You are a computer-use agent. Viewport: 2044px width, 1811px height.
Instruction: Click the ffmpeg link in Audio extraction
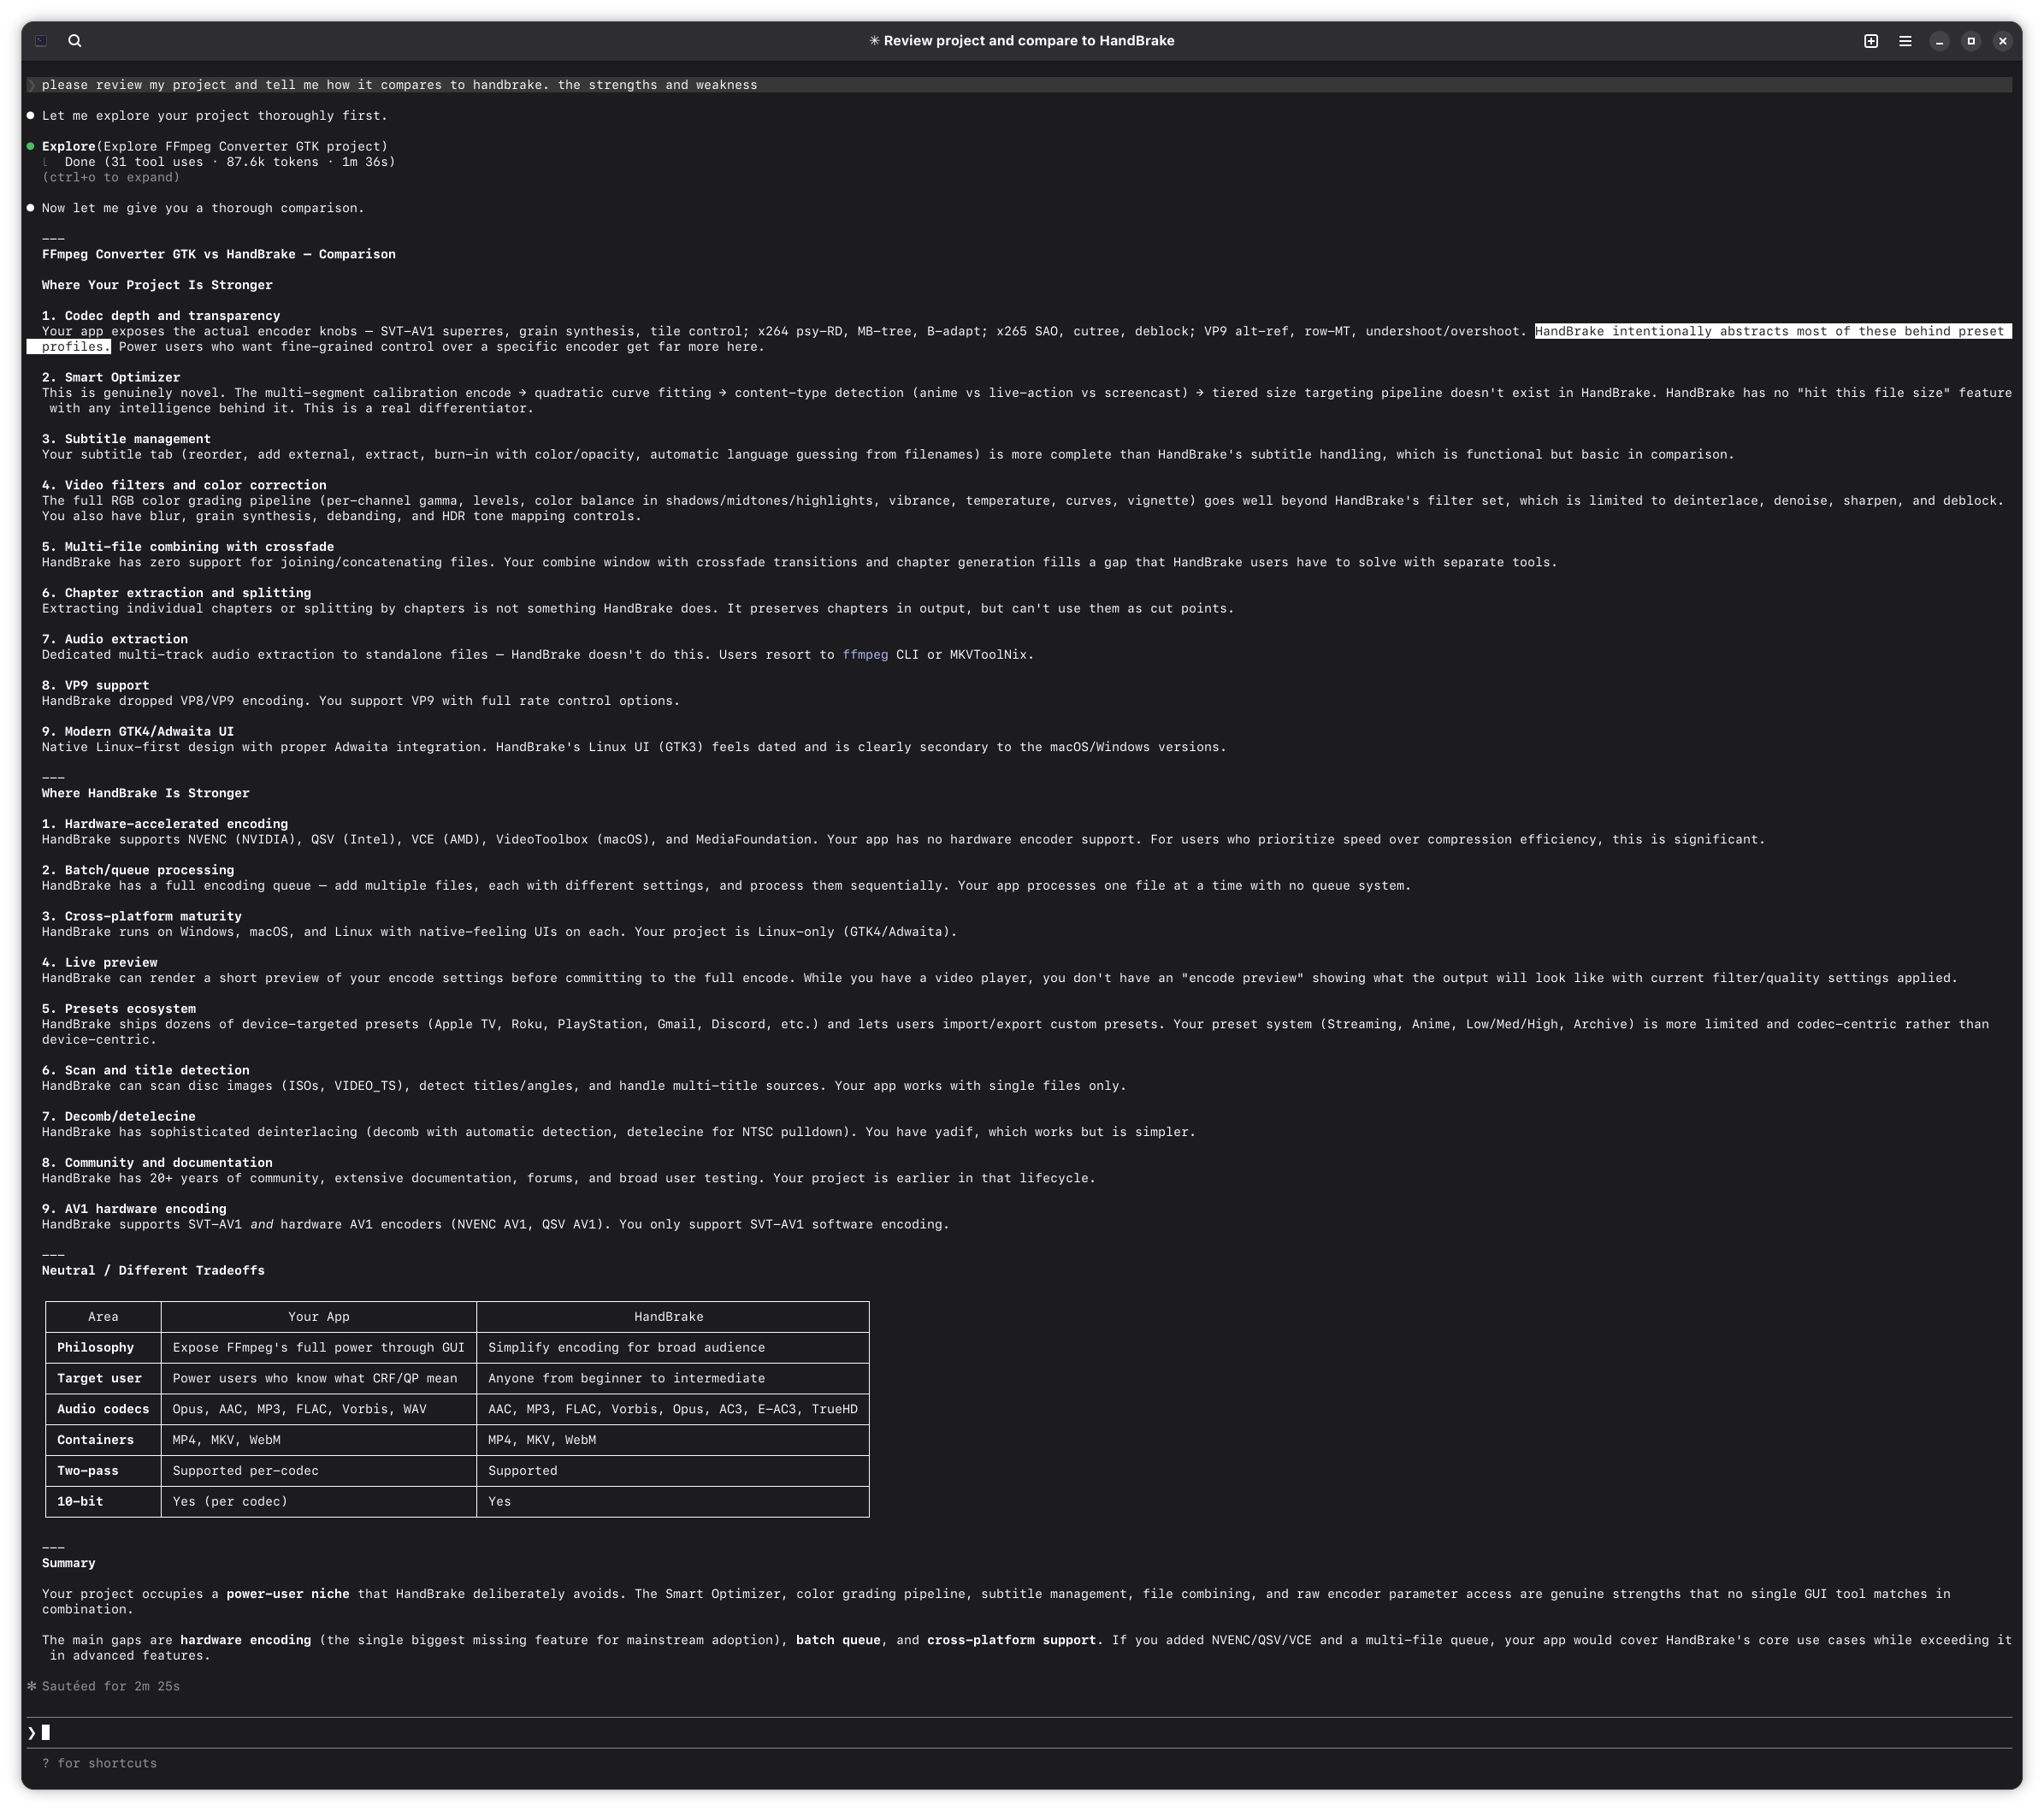[x=864, y=655]
